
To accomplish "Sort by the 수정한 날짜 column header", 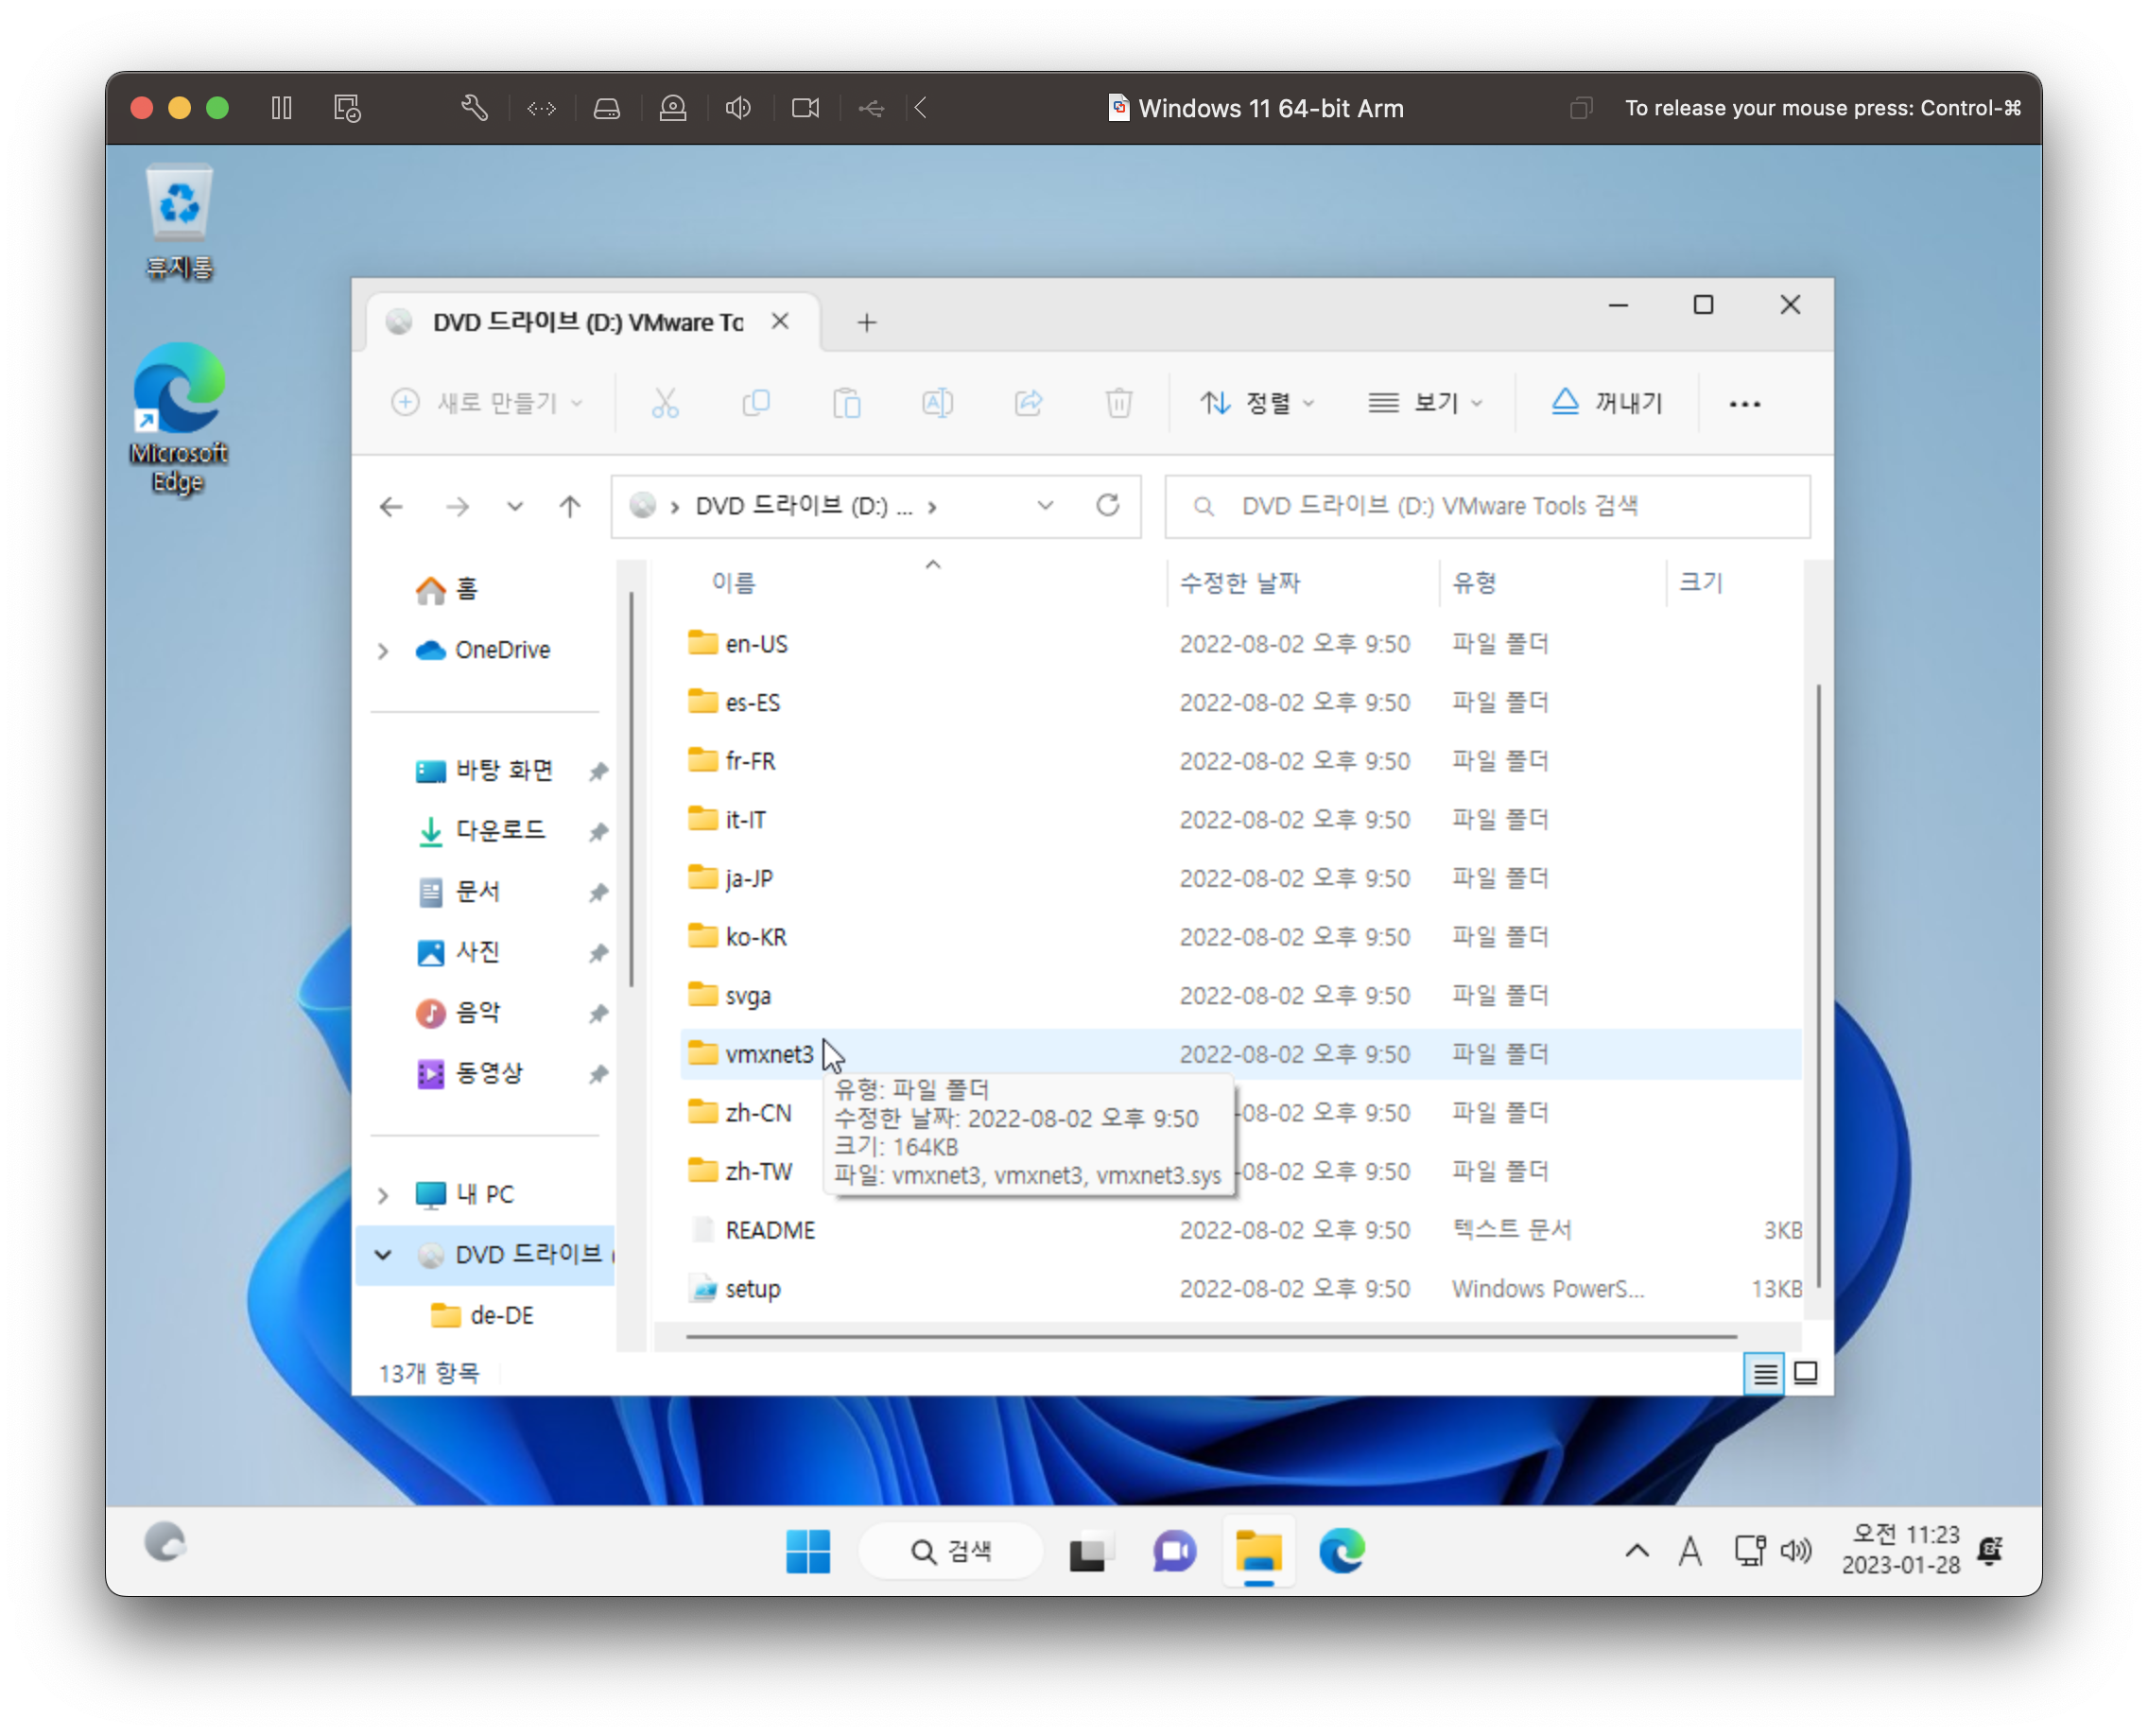I will (x=1240, y=583).
